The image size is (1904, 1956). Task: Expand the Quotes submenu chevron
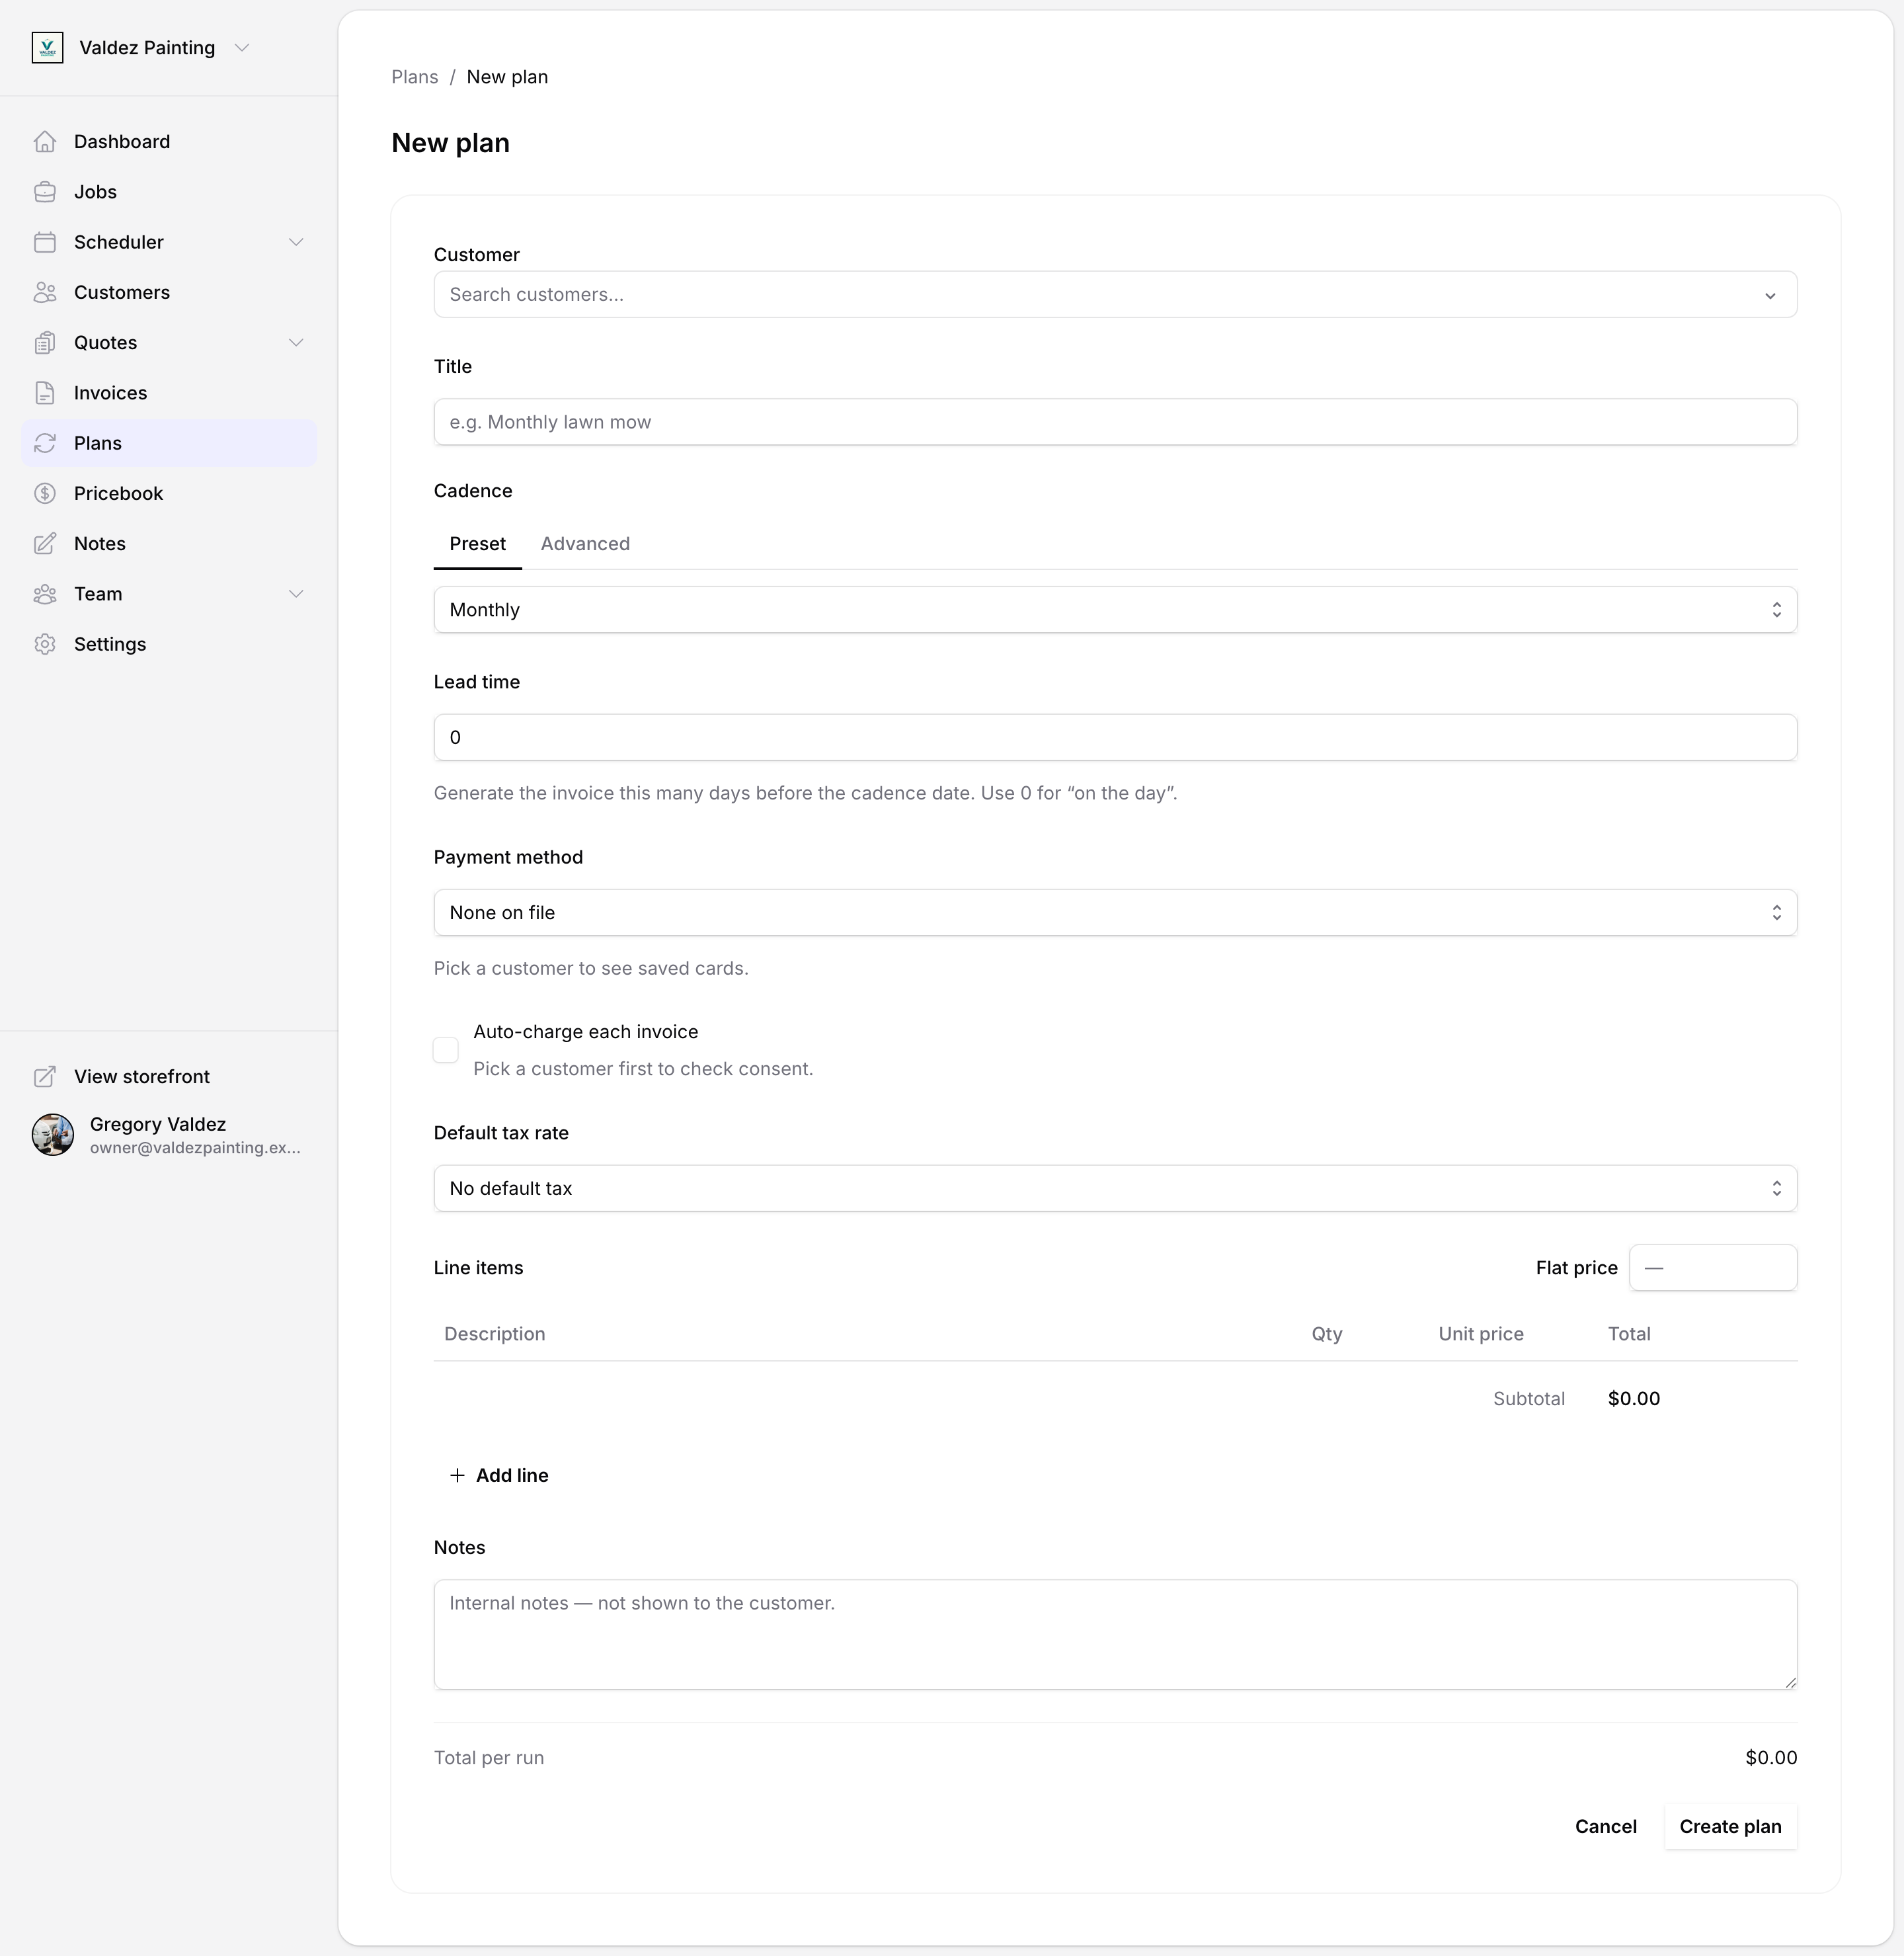coord(296,343)
